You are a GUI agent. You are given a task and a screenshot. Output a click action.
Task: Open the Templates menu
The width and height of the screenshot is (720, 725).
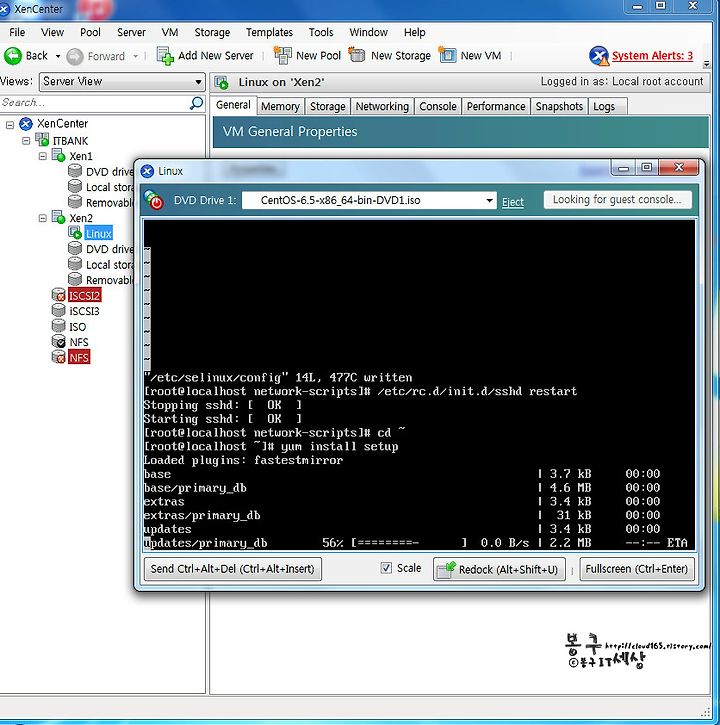pyautogui.click(x=269, y=32)
